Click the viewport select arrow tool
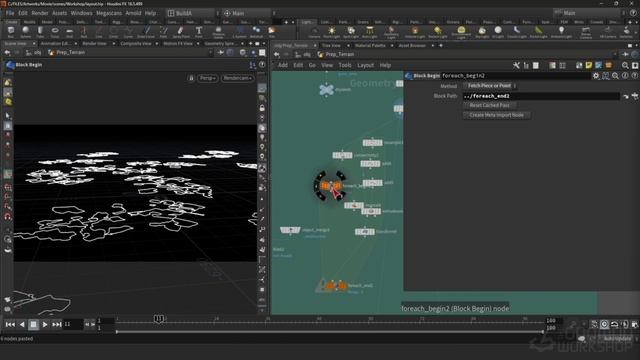This screenshot has height=360, width=640. tap(8, 116)
